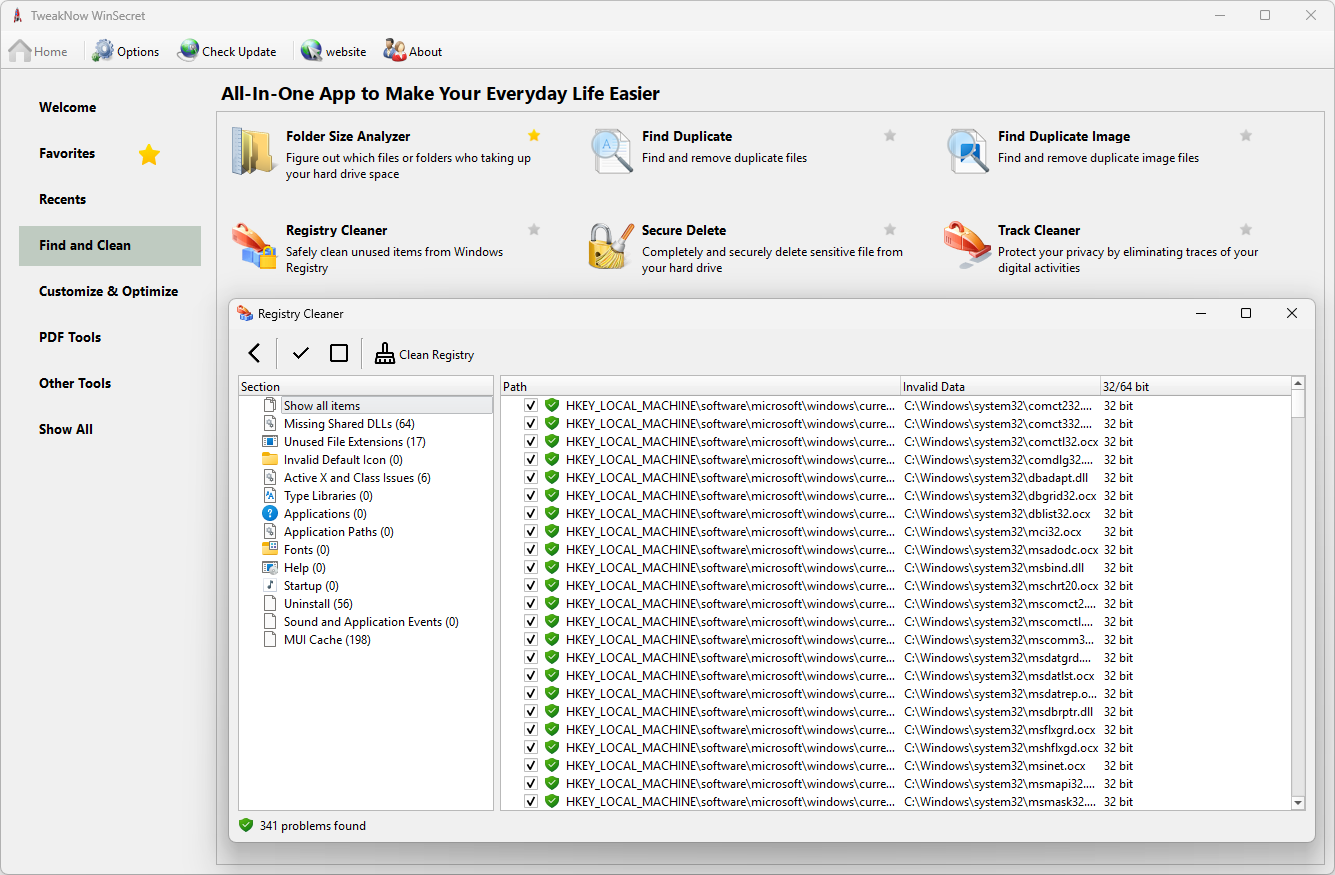Viewport: 1335px width, 875px height.
Task: Favorite Find Duplicate Image with its star
Action: coord(1246,136)
